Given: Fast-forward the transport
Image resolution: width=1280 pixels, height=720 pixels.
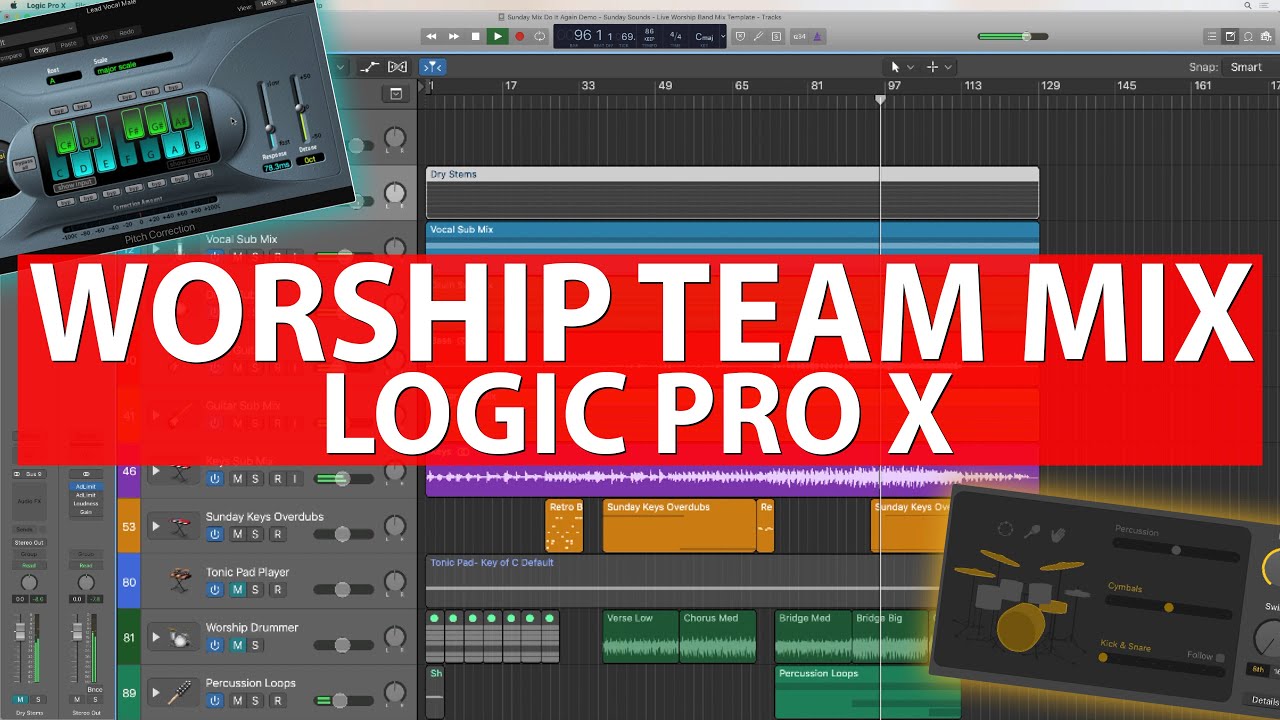Looking at the screenshot, I should pyautogui.click(x=454, y=37).
